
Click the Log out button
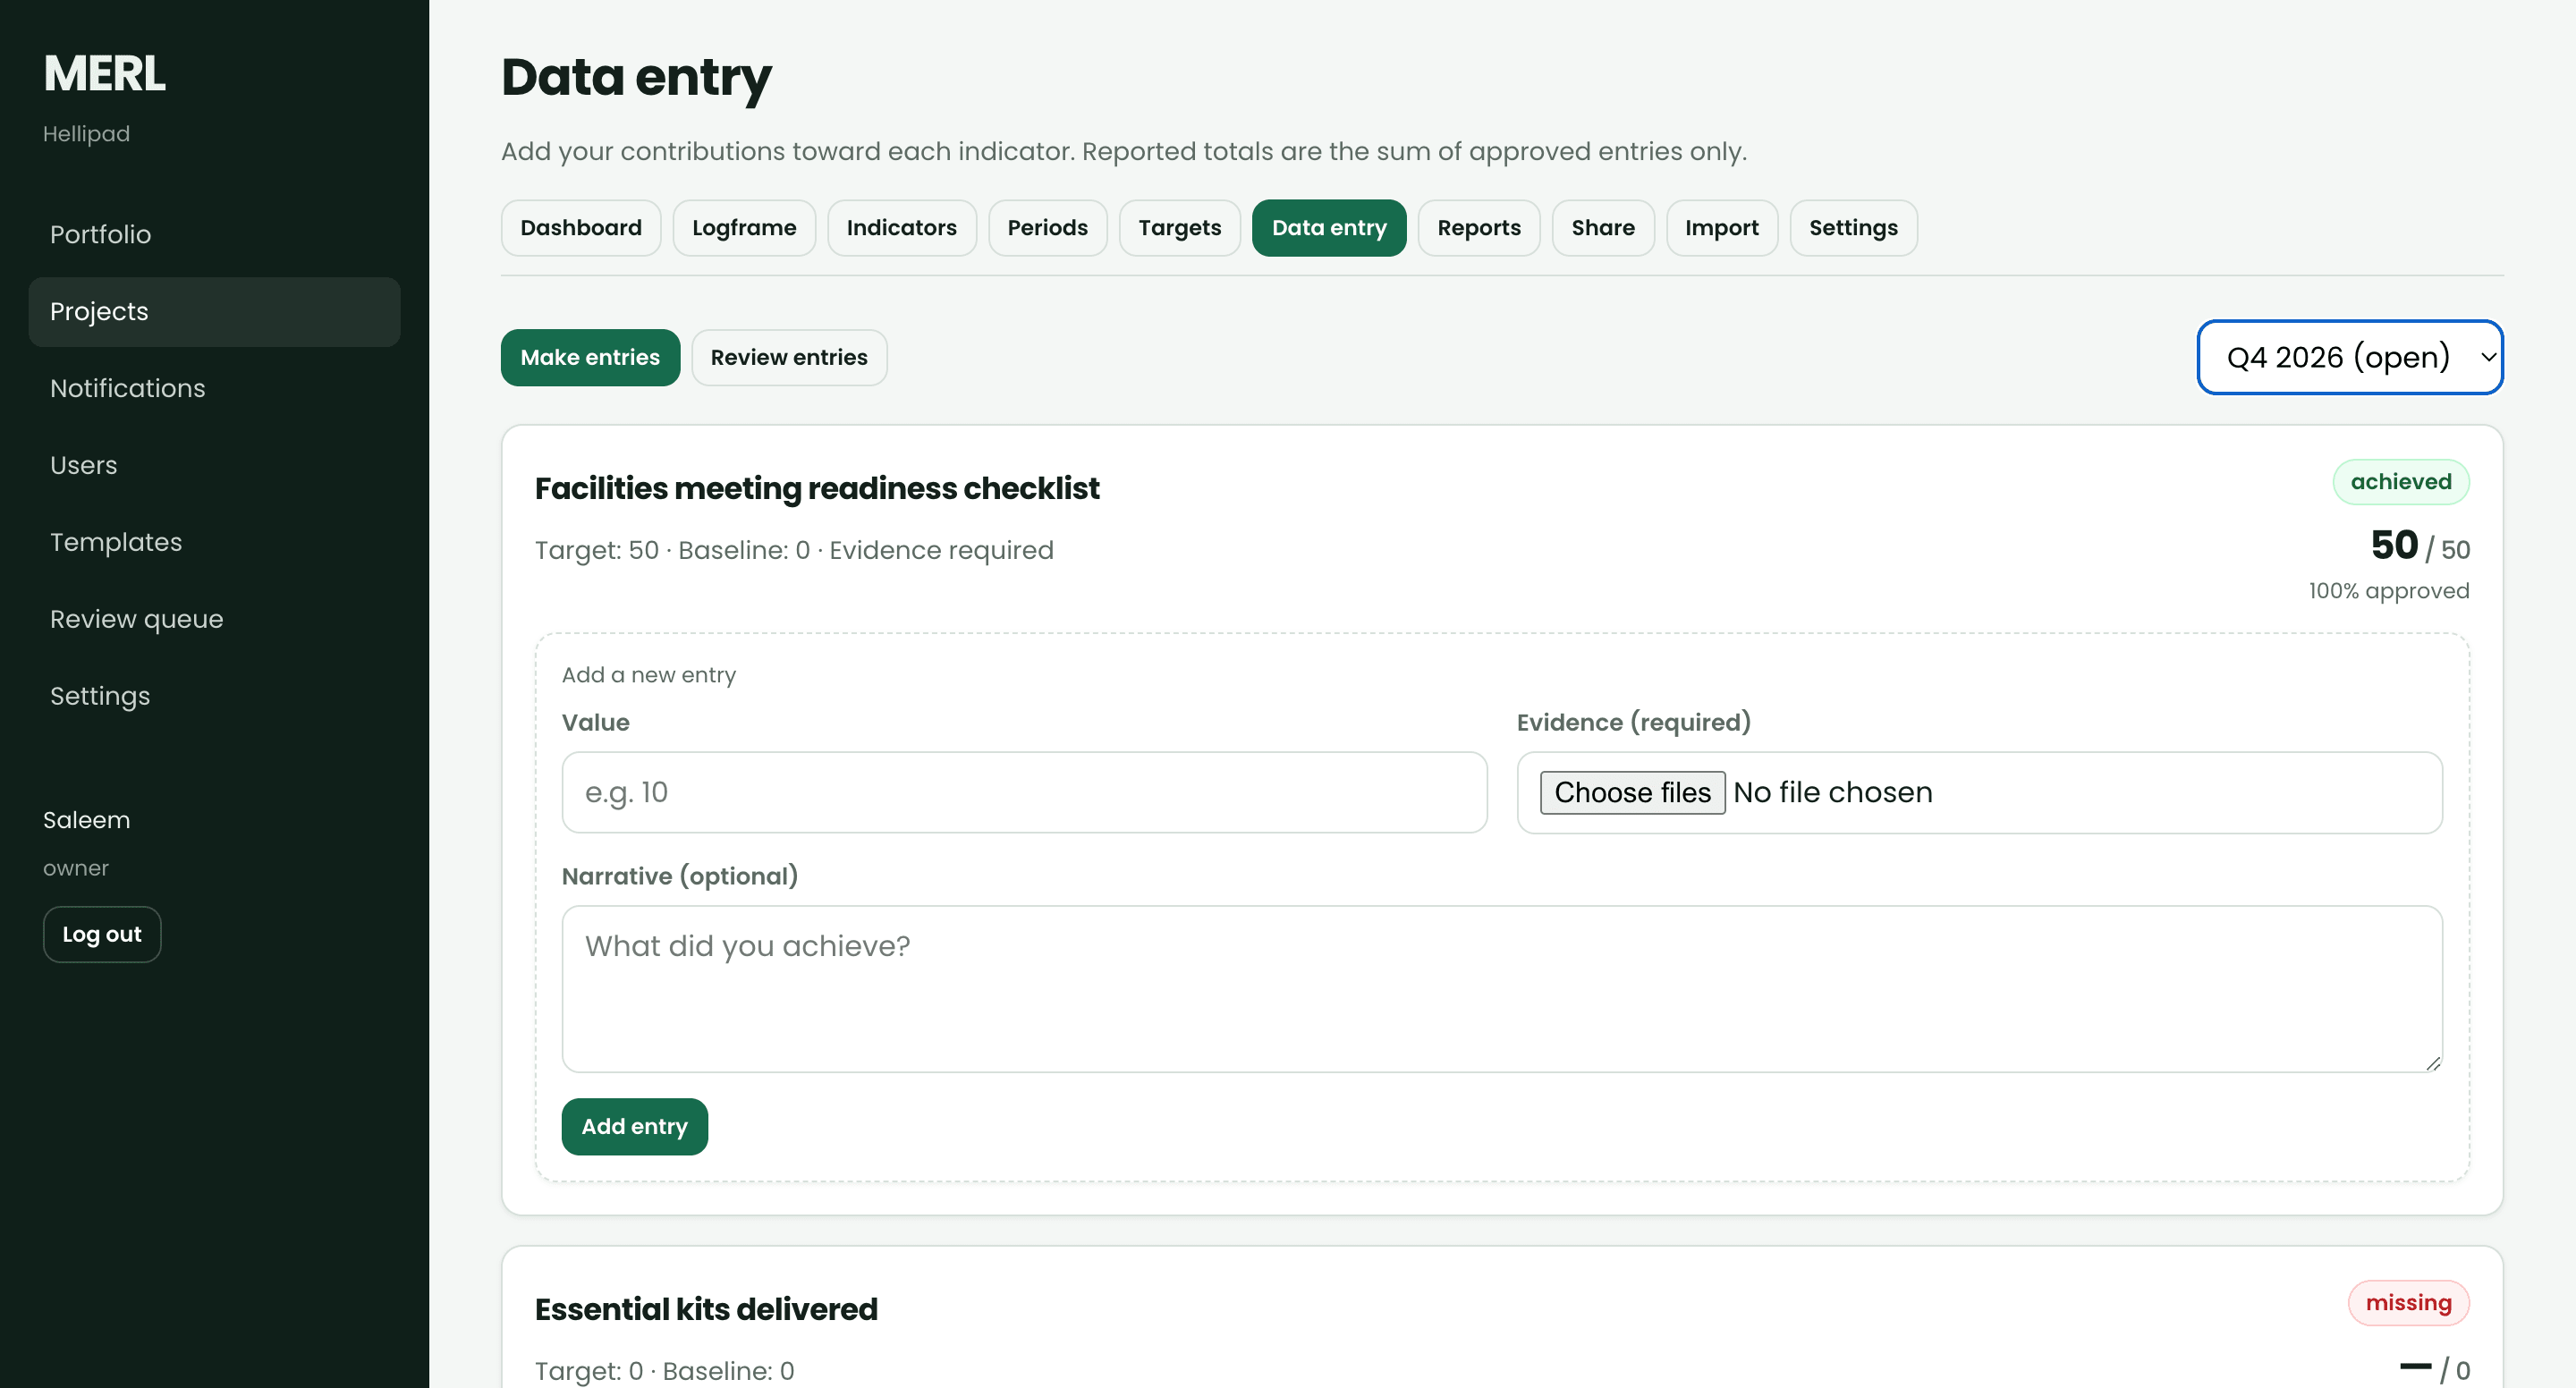pos(102,934)
